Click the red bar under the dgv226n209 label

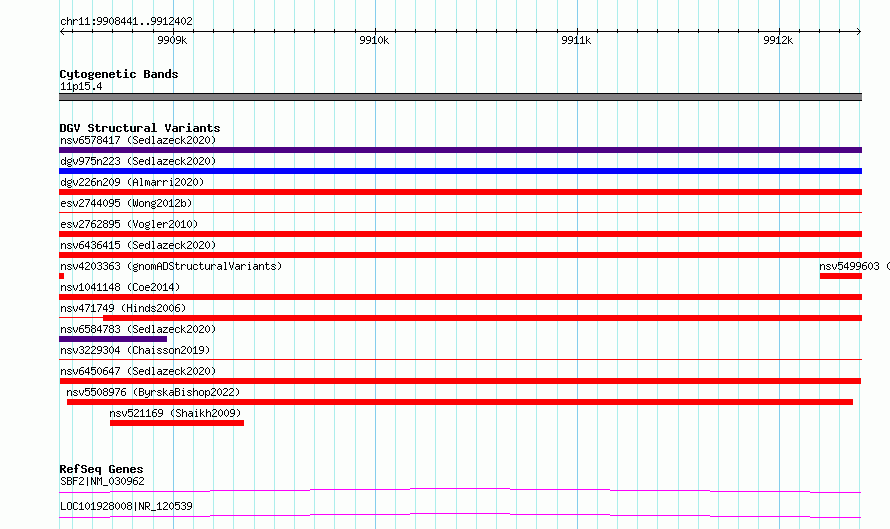(x=460, y=192)
